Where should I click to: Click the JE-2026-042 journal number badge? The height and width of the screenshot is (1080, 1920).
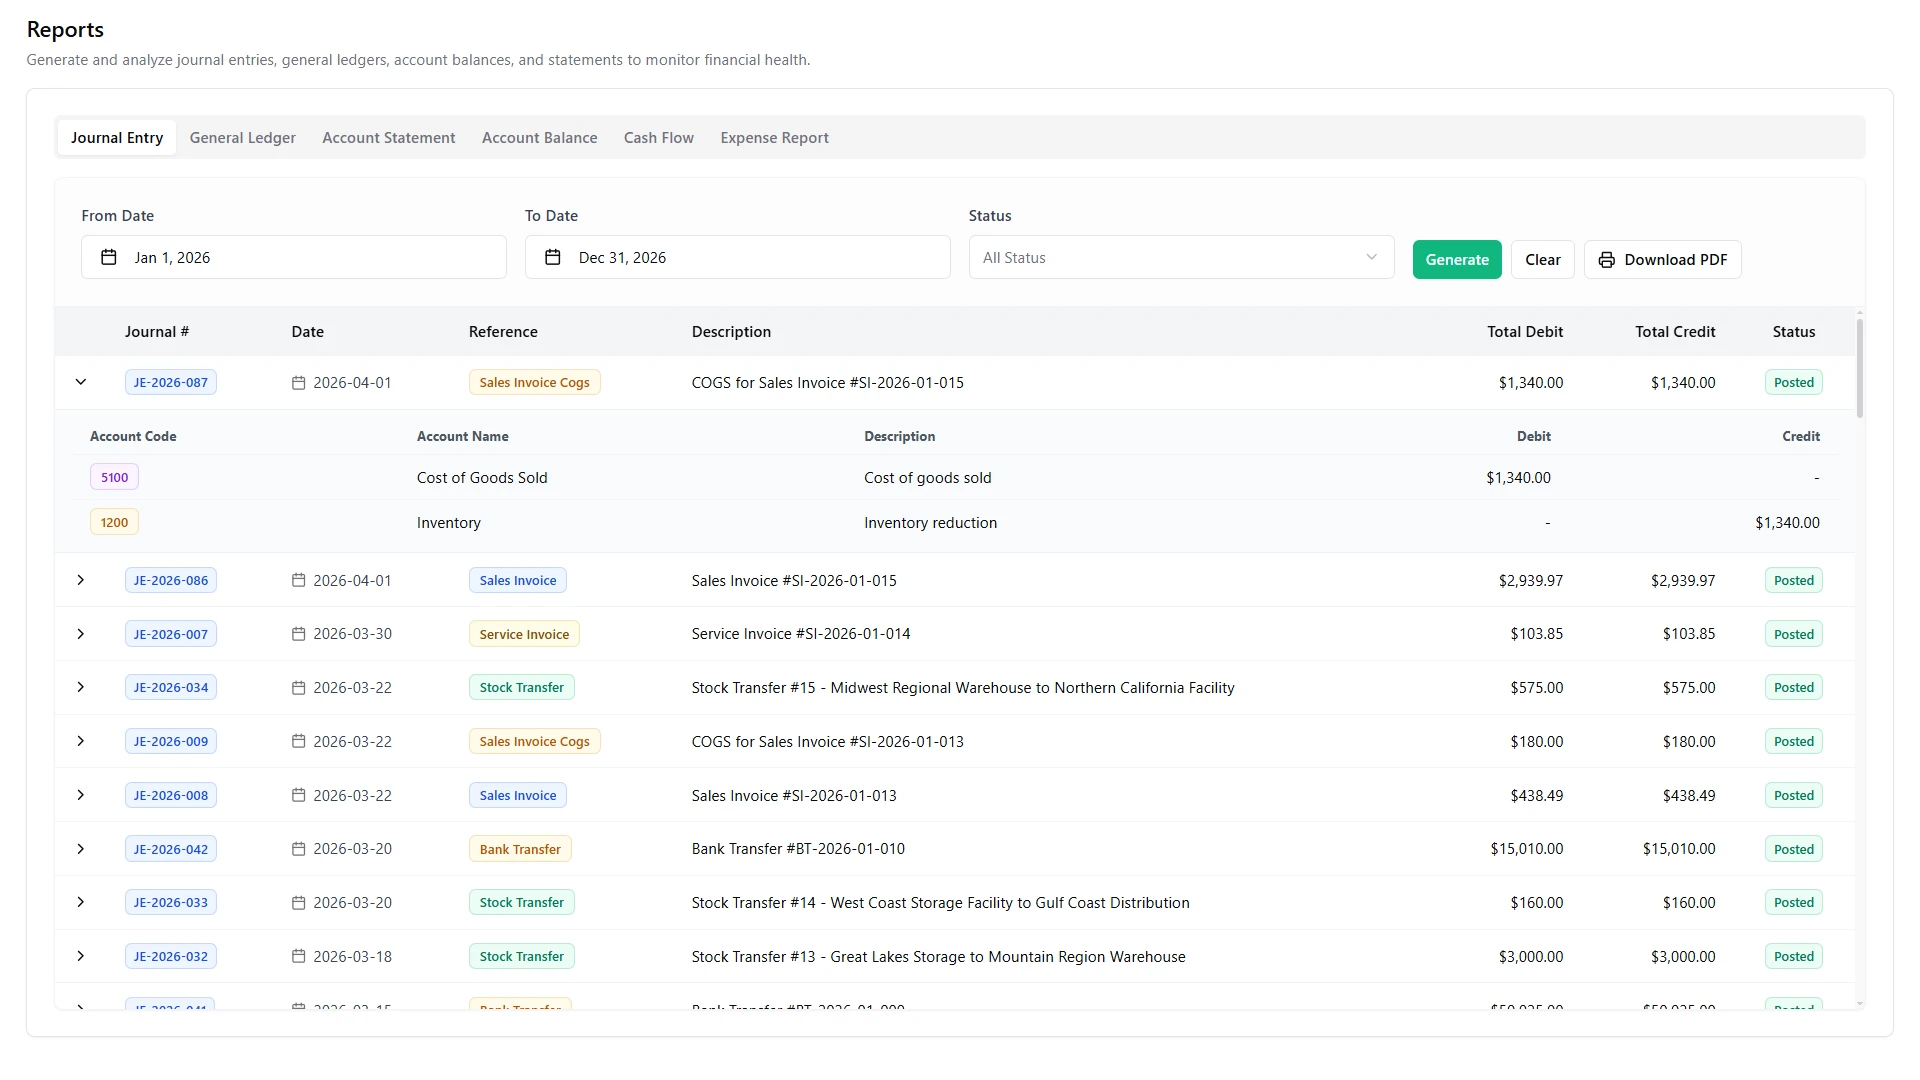tap(171, 849)
